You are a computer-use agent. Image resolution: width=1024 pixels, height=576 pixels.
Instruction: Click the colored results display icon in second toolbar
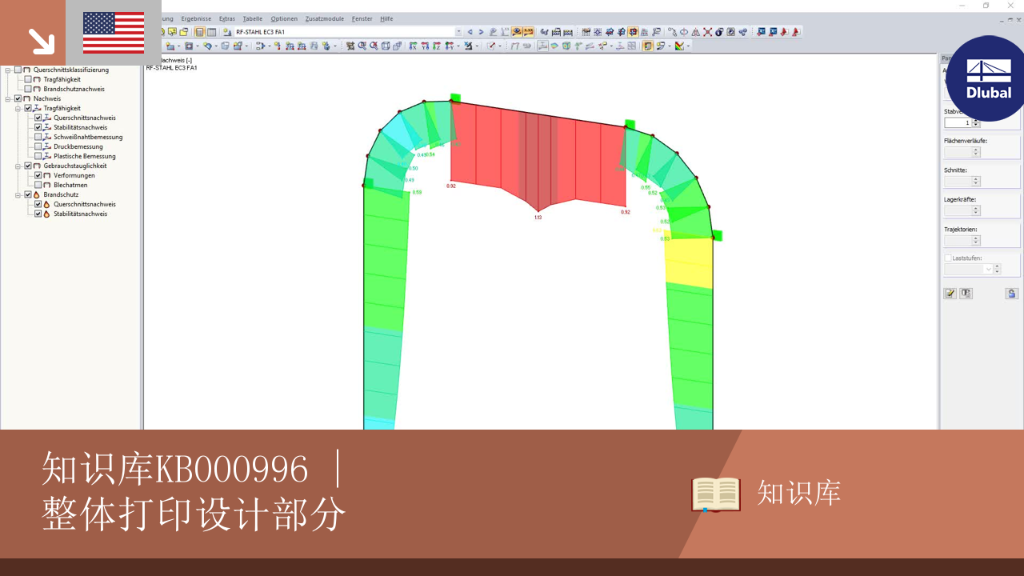680,46
